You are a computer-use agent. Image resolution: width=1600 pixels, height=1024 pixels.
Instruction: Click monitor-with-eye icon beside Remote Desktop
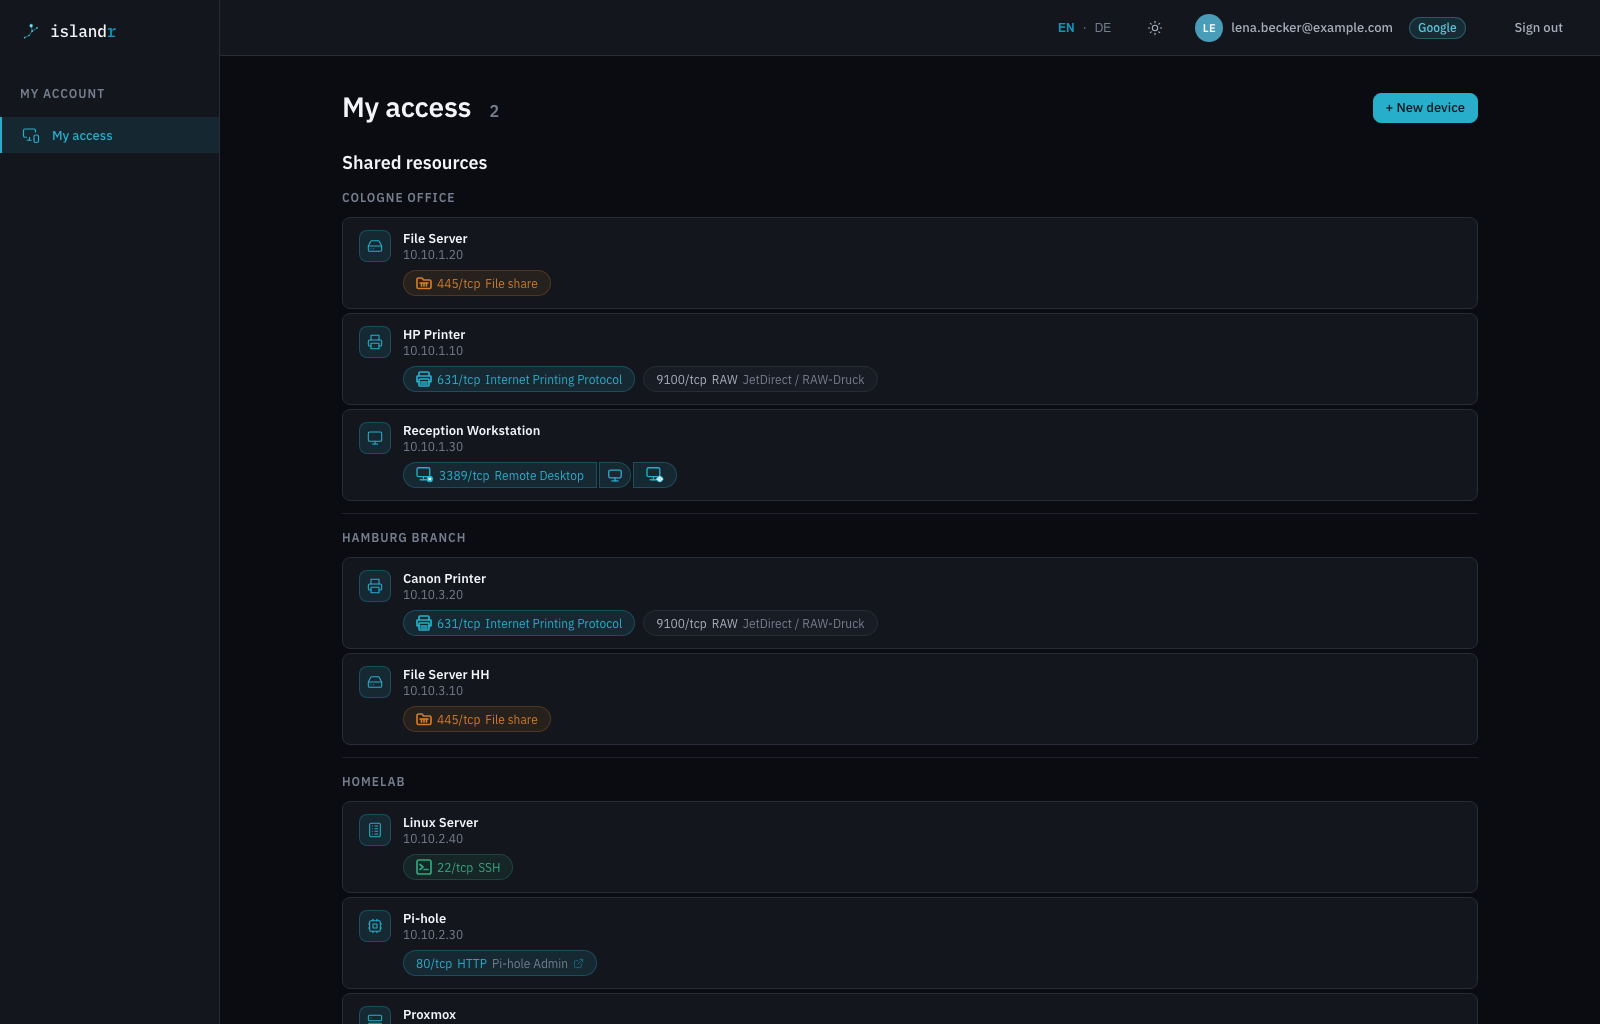(x=655, y=476)
